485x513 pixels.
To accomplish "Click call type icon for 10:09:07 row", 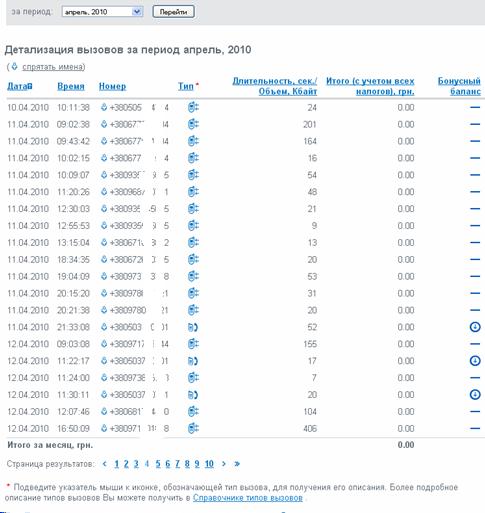I will (193, 175).
